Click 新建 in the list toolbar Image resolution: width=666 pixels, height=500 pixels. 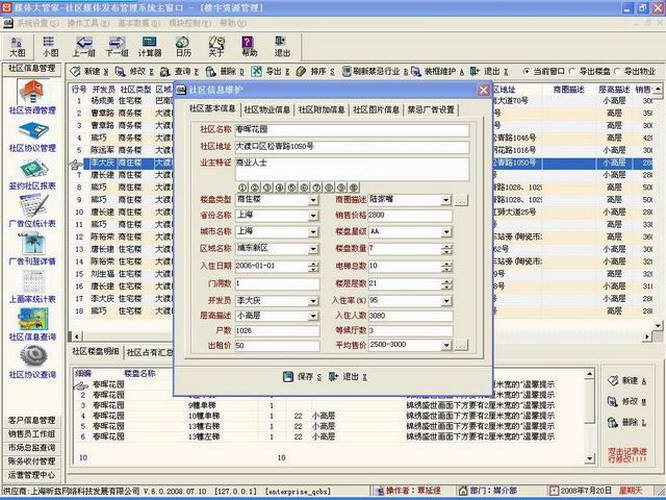(89, 71)
